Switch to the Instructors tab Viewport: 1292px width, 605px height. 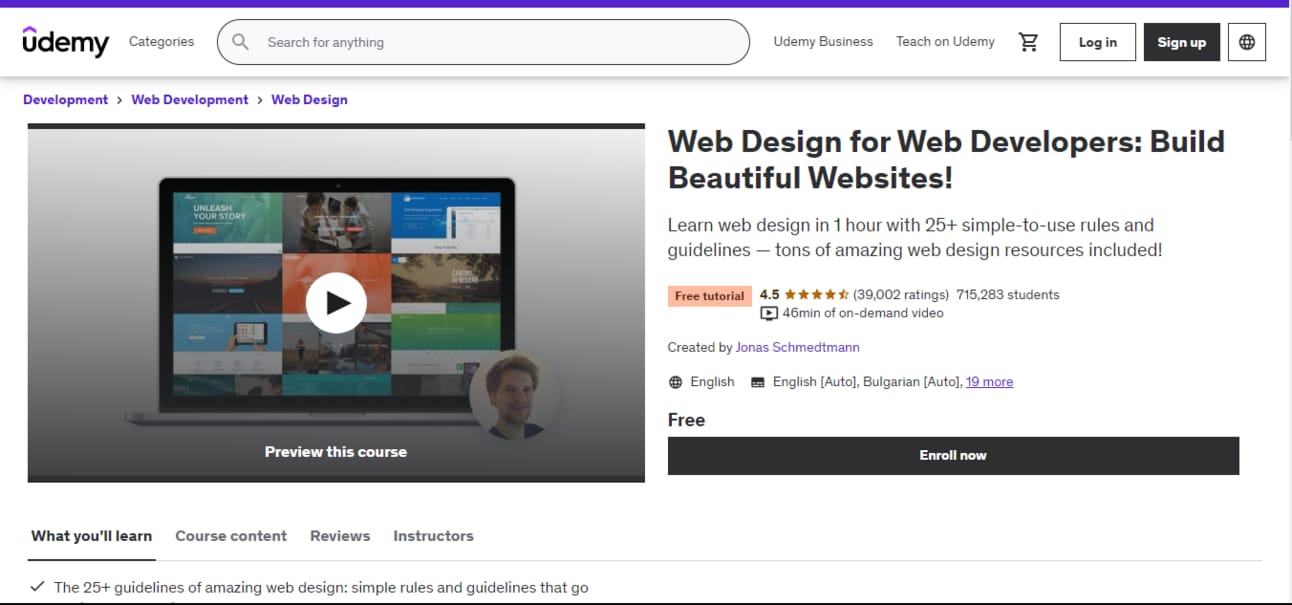point(433,536)
